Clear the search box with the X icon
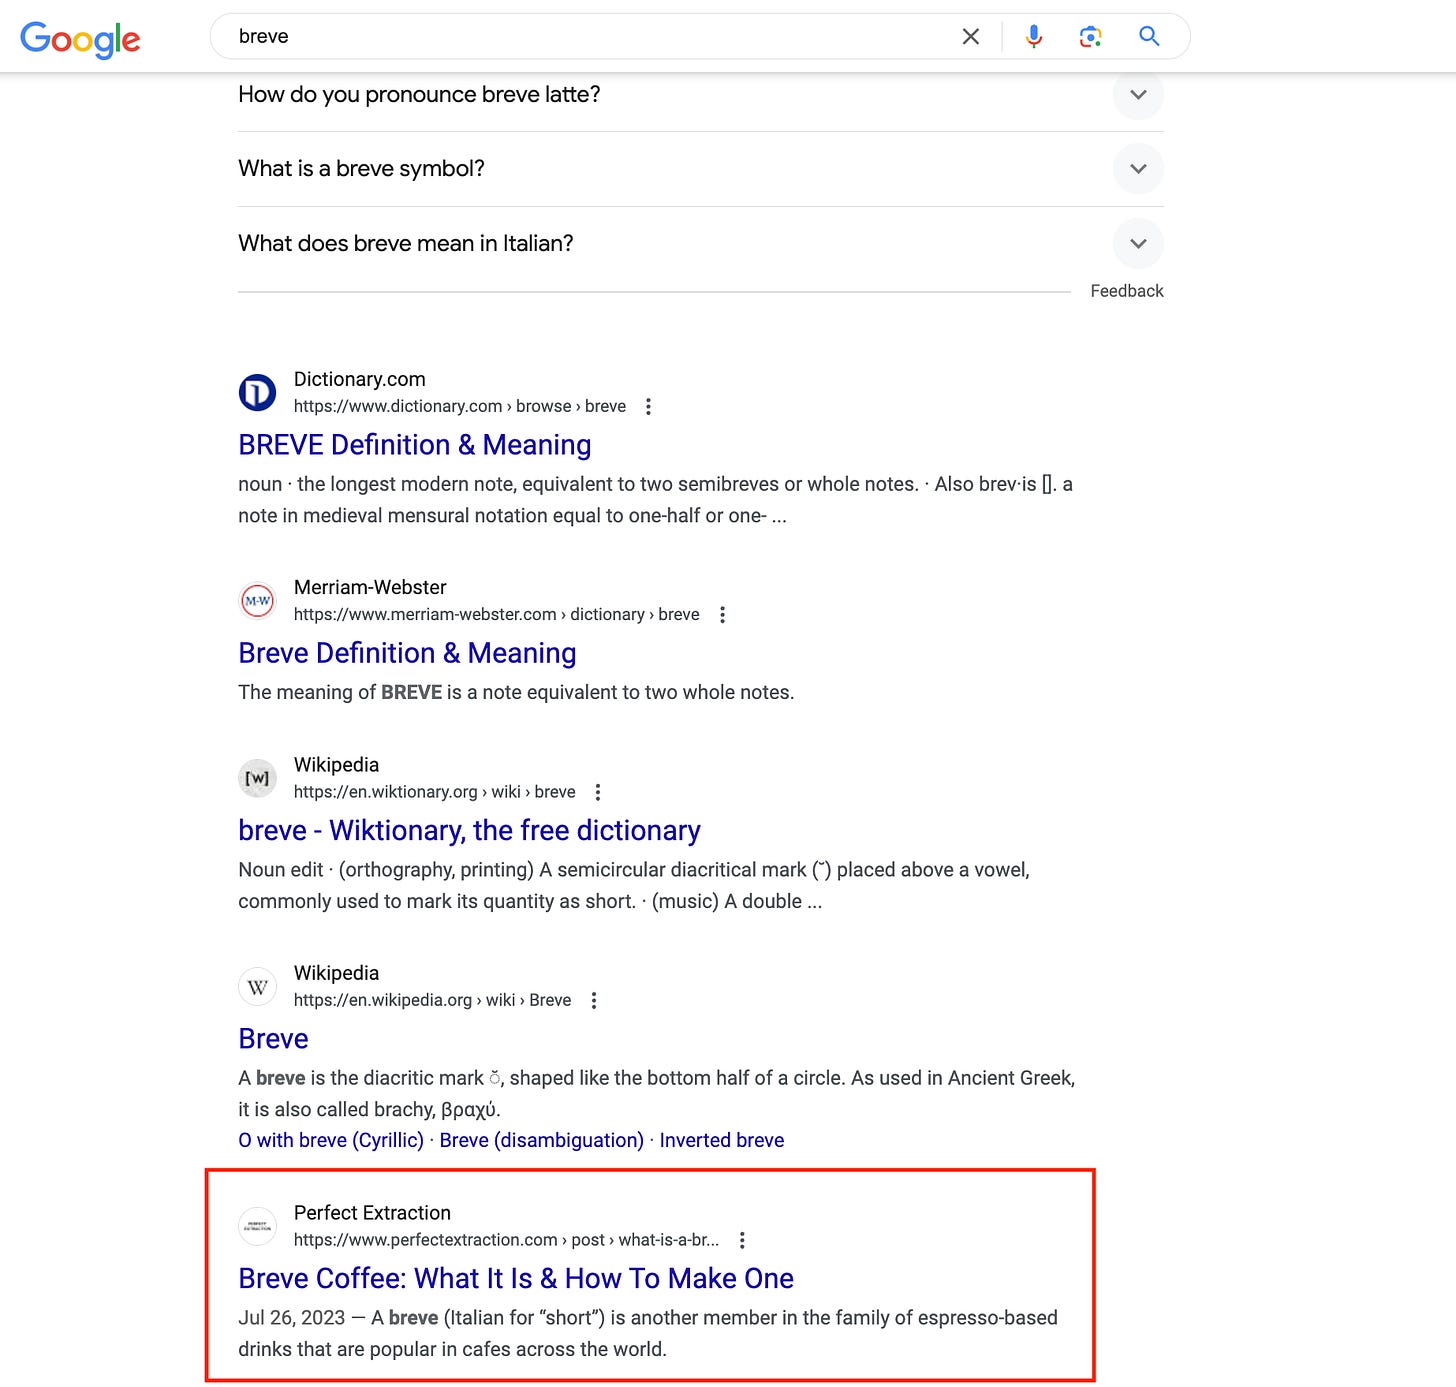 pyautogui.click(x=970, y=37)
